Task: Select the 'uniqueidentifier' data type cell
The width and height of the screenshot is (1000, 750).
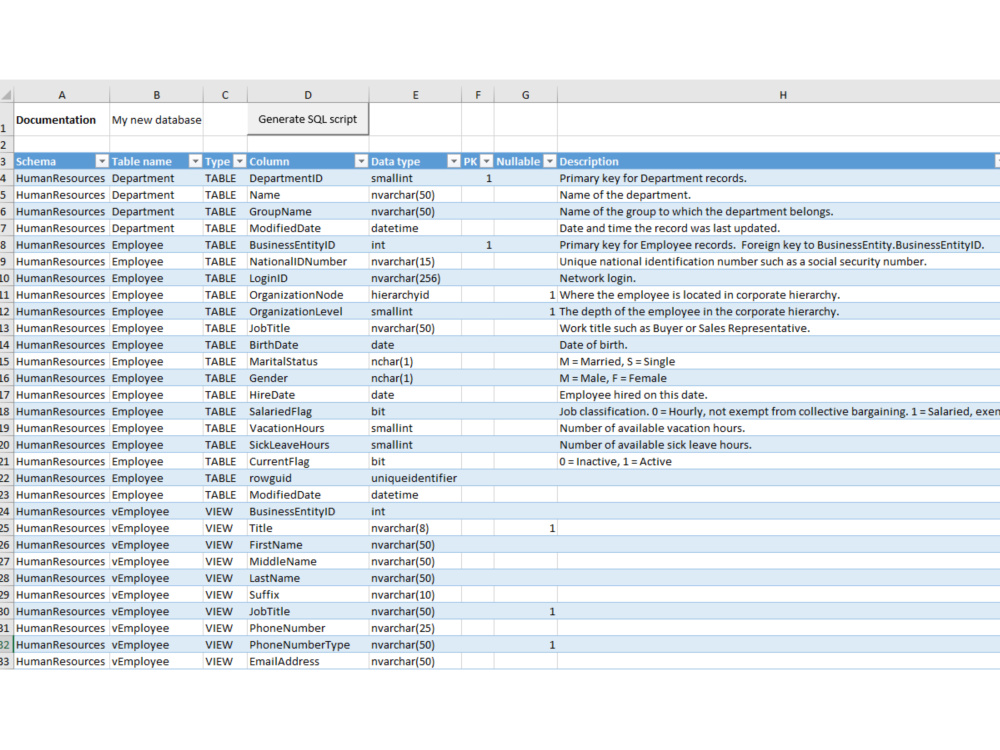Action: pyautogui.click(x=415, y=478)
